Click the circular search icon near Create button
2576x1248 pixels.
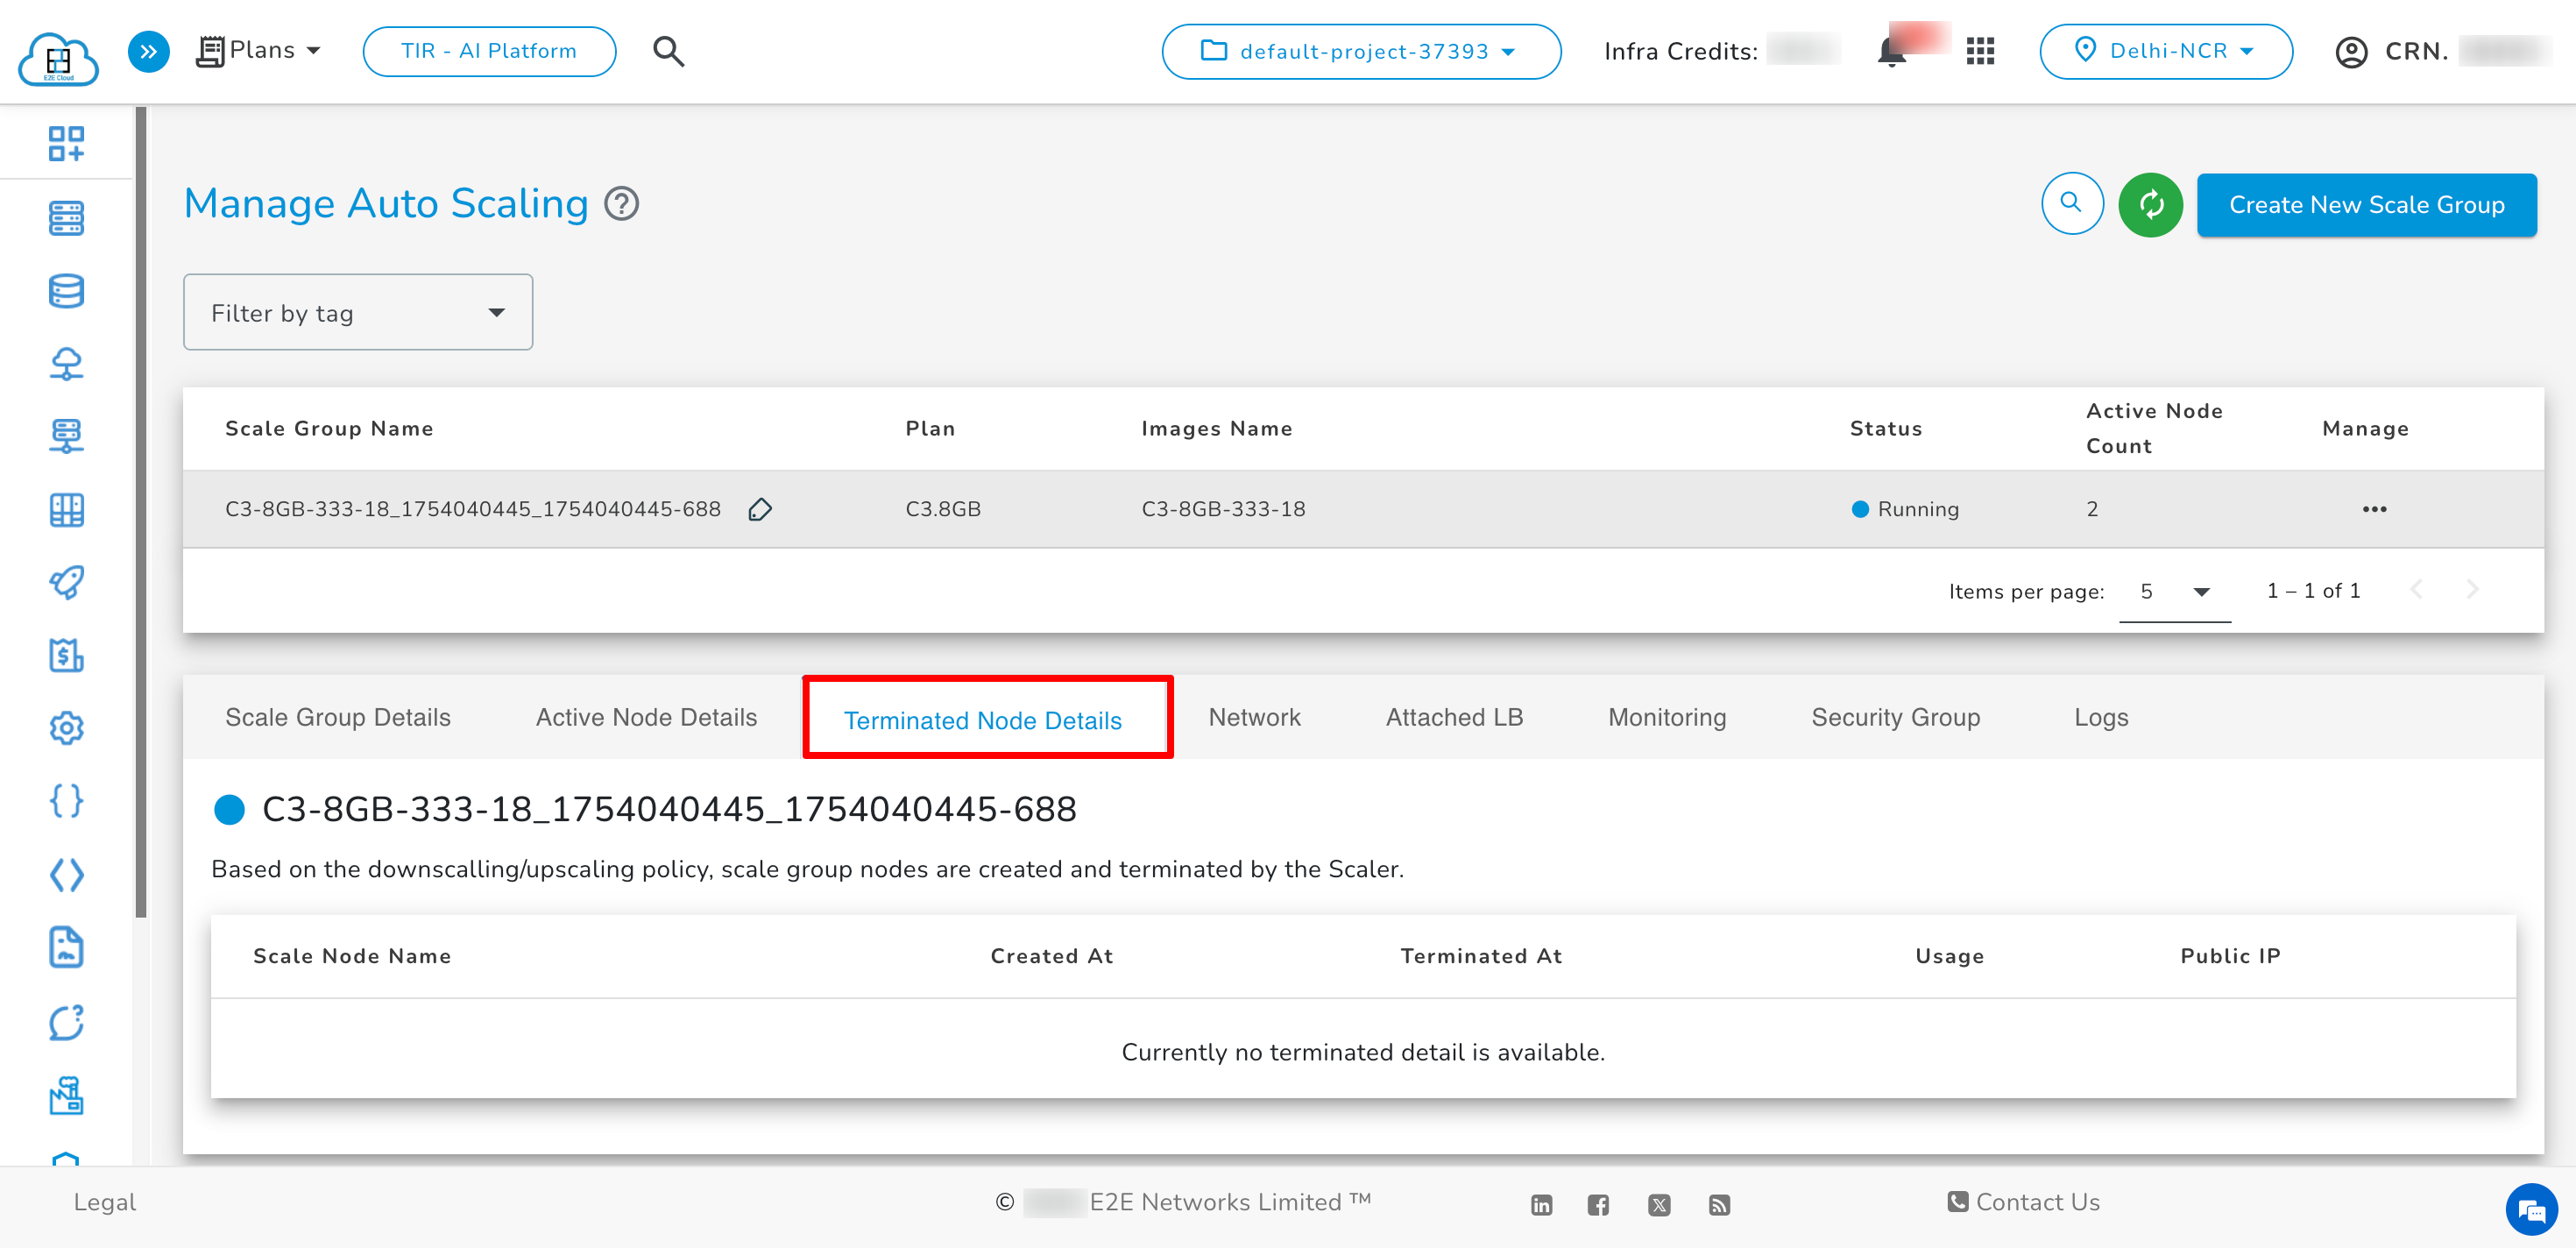(2071, 204)
